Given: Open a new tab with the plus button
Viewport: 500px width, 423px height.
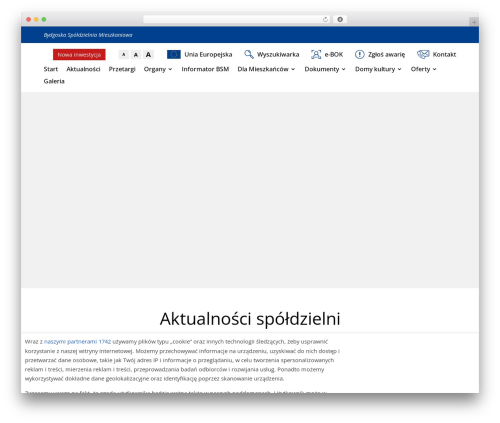Looking at the screenshot, I should point(474,22).
